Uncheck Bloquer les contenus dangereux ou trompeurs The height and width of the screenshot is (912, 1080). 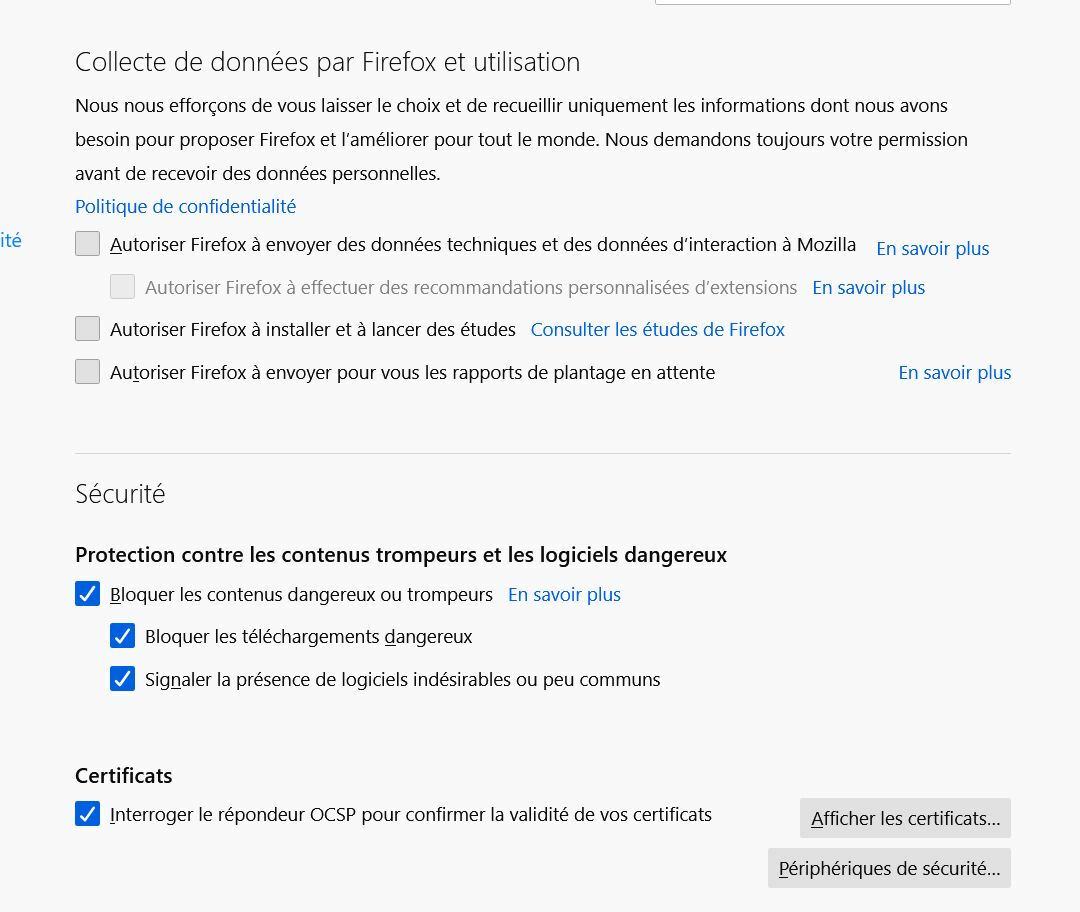pyautogui.click(x=88, y=594)
